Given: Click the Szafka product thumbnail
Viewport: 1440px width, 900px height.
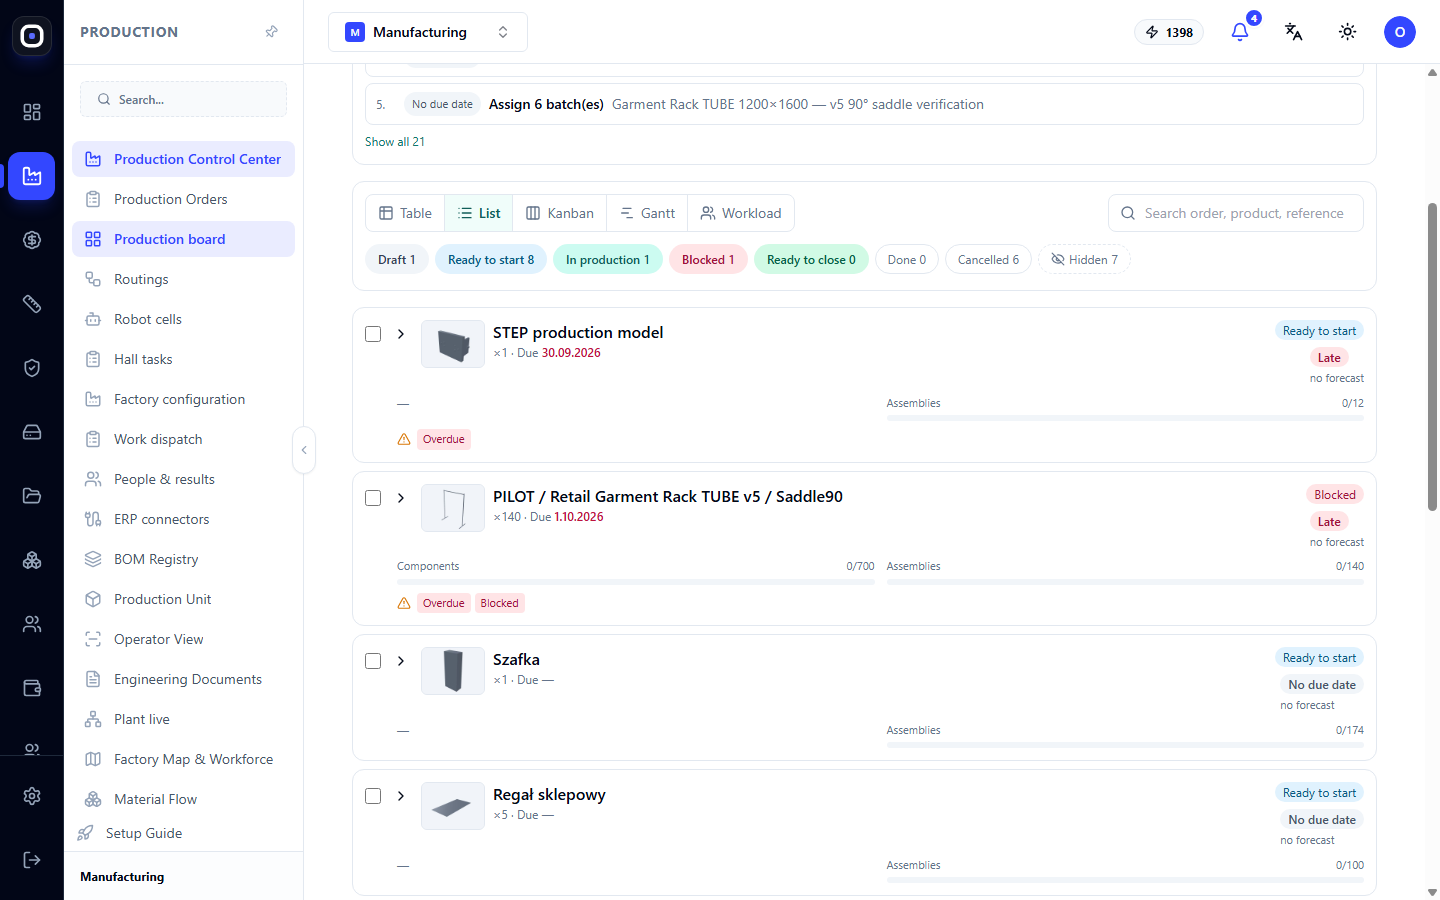Looking at the screenshot, I should pos(453,671).
